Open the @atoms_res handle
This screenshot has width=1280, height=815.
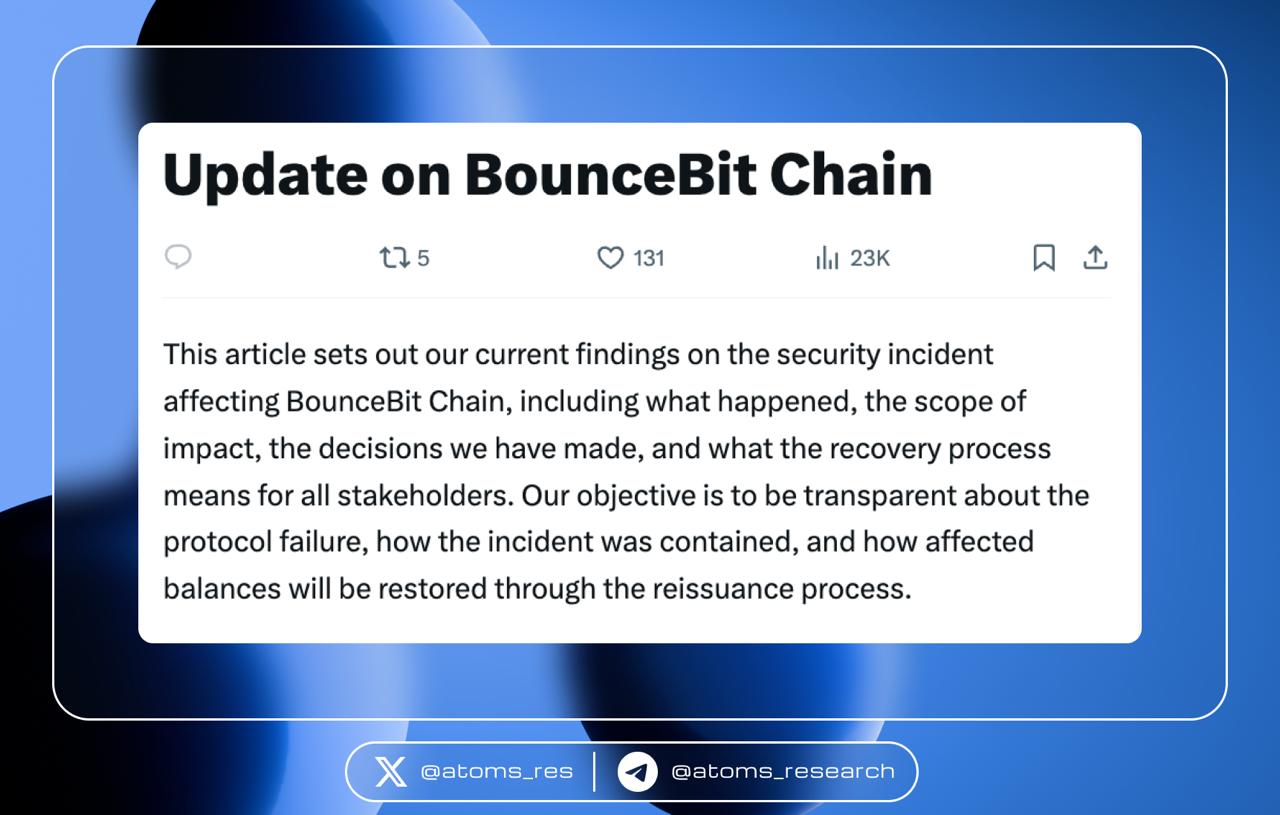point(497,771)
